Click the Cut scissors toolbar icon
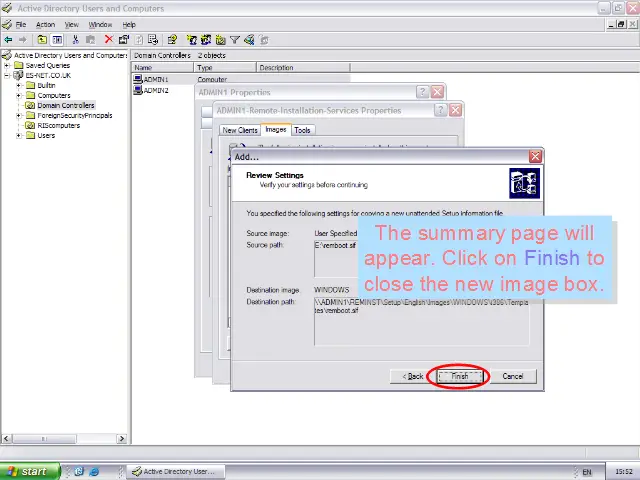This screenshot has height=480, width=640. [75, 40]
